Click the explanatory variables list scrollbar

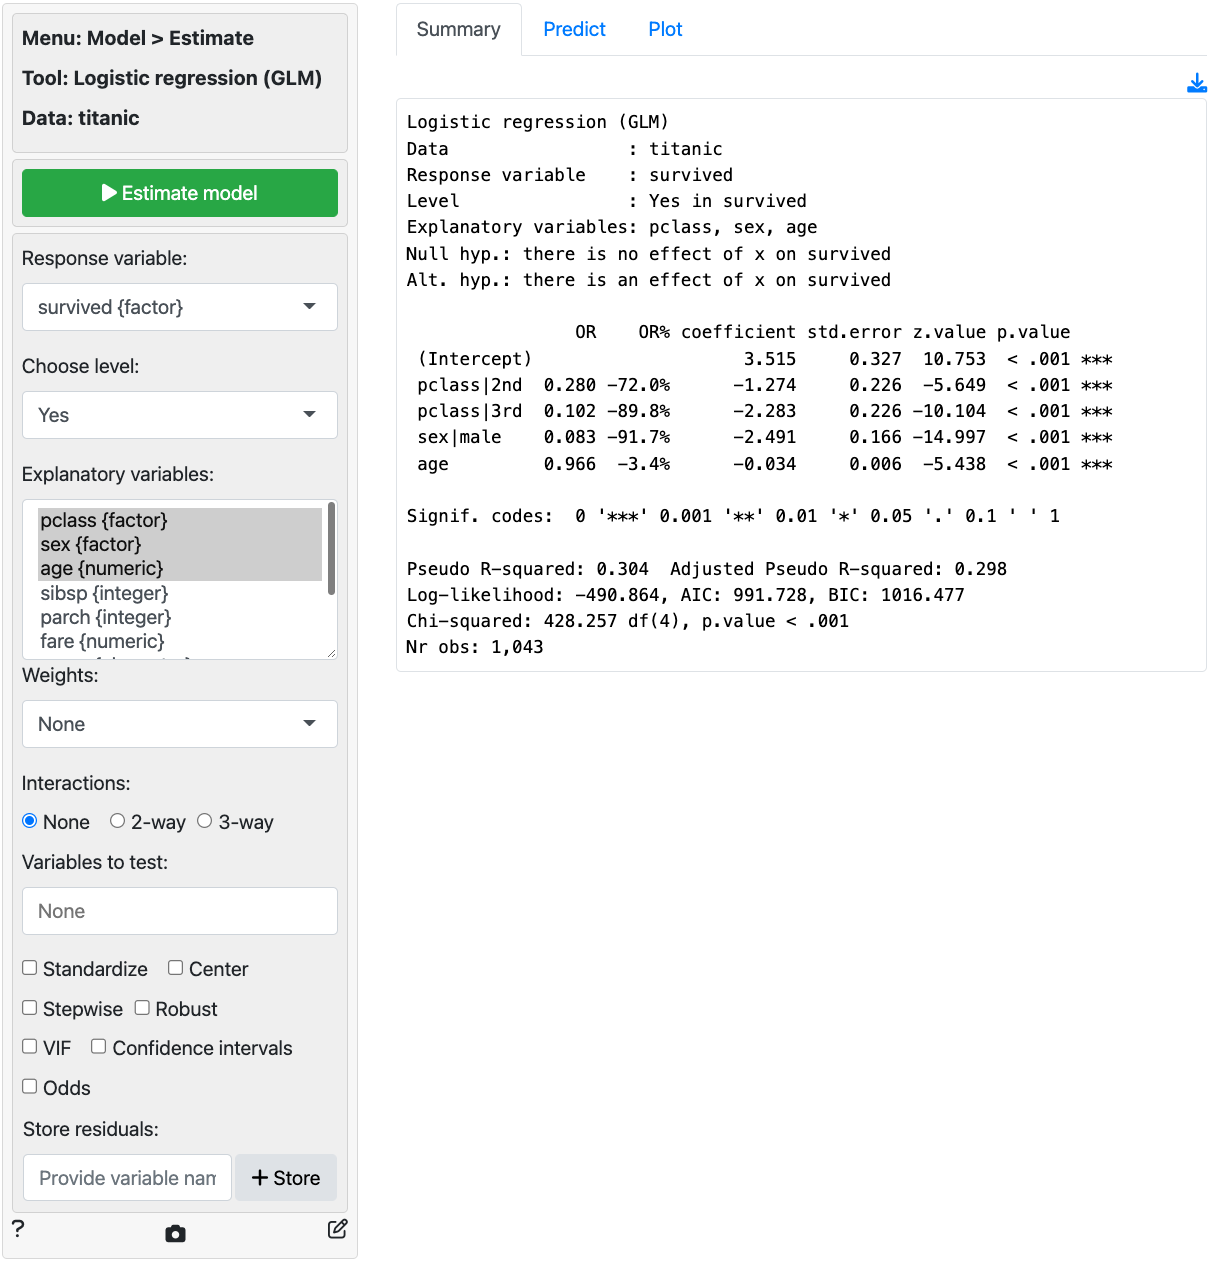point(331,550)
